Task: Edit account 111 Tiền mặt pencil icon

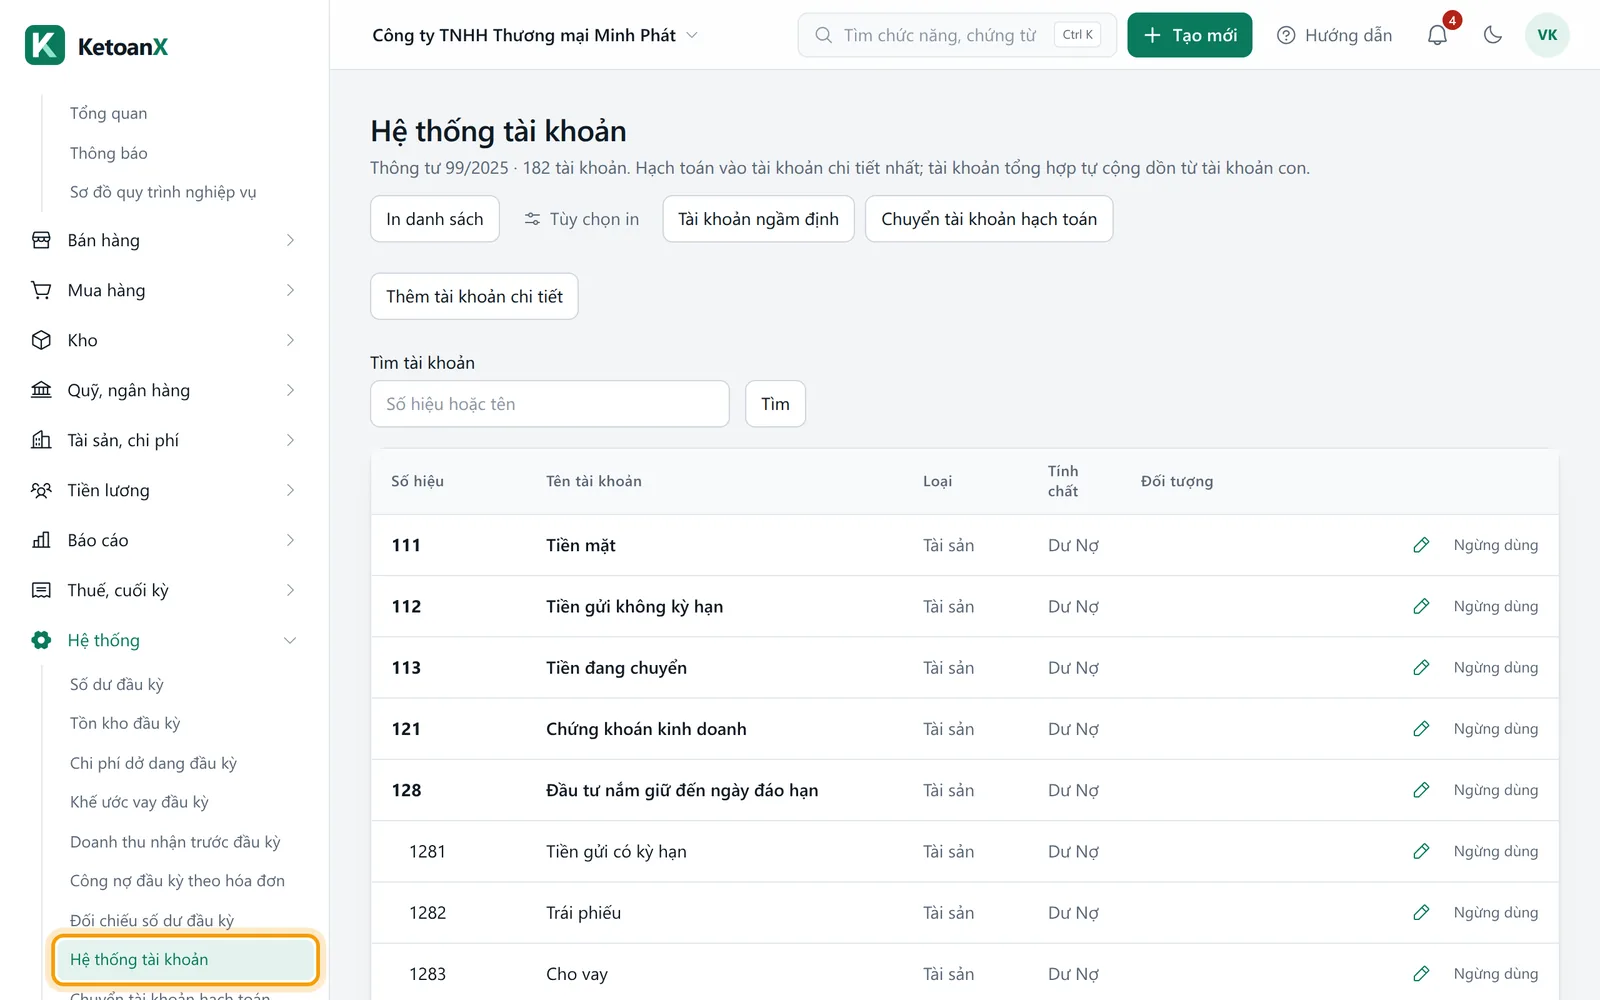Action: 1421,545
